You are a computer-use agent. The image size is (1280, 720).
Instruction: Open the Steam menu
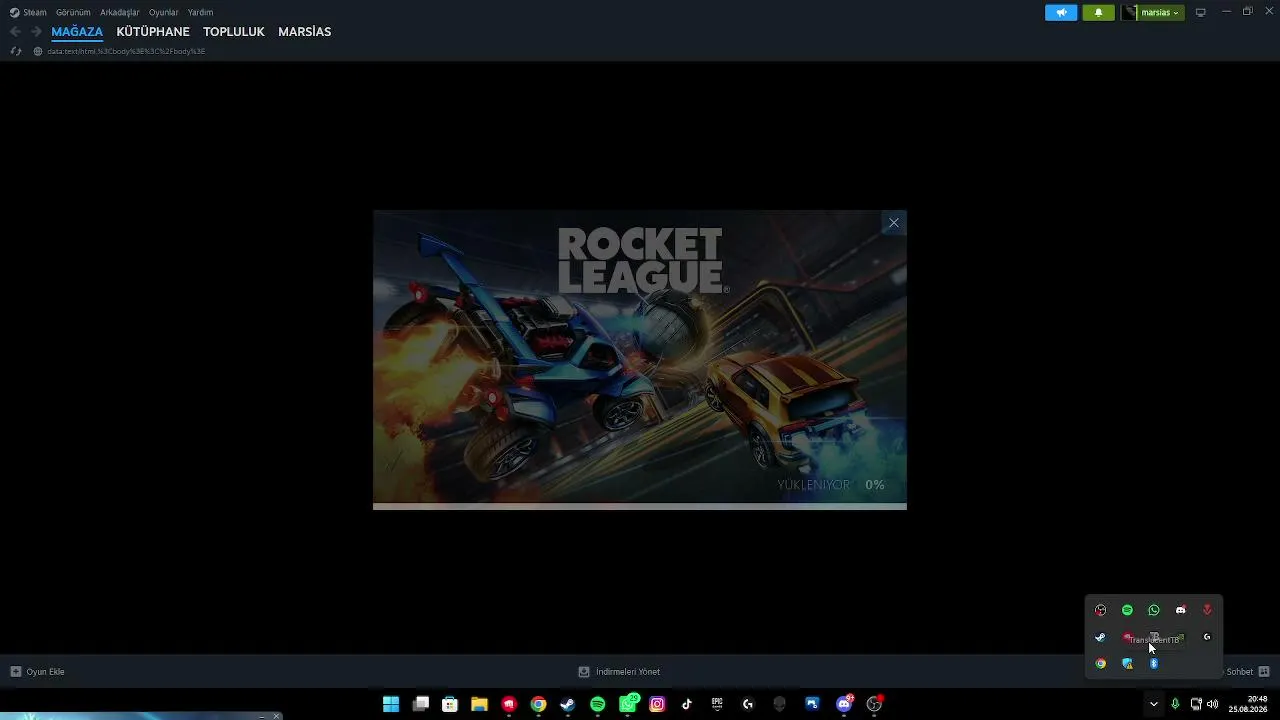pos(28,12)
